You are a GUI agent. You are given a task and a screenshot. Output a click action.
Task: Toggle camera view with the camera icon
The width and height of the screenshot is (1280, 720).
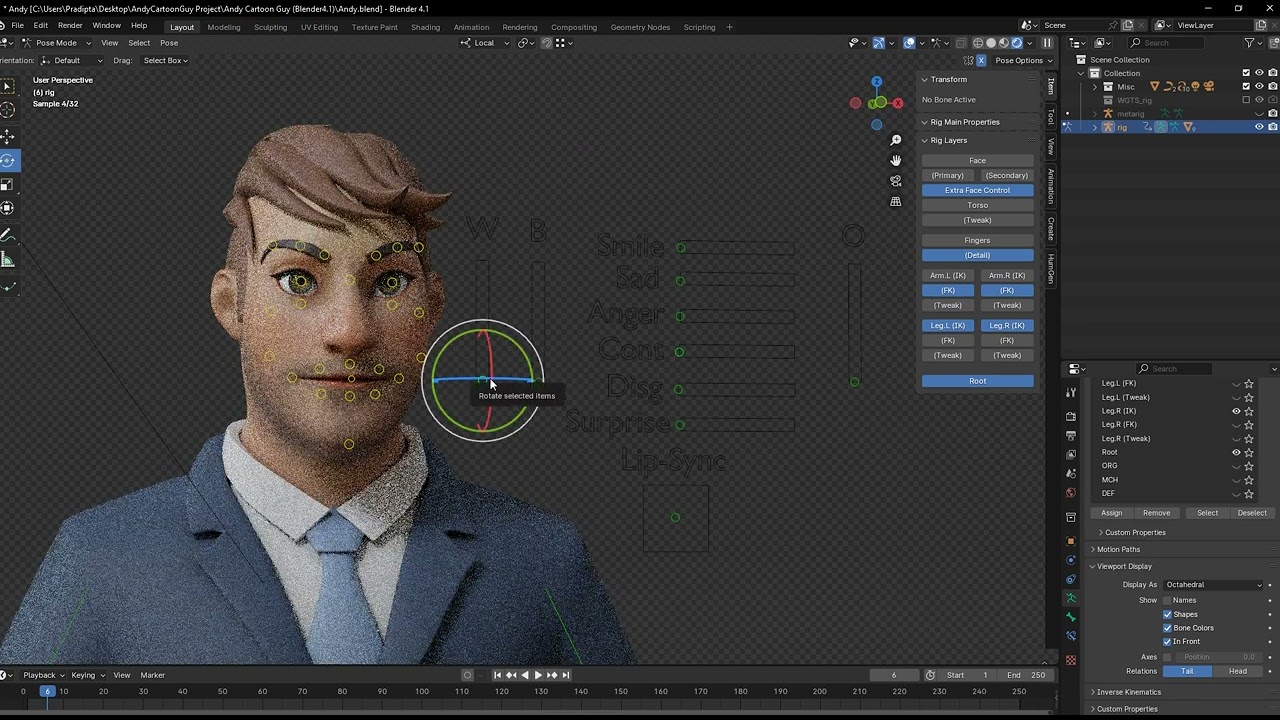point(896,181)
